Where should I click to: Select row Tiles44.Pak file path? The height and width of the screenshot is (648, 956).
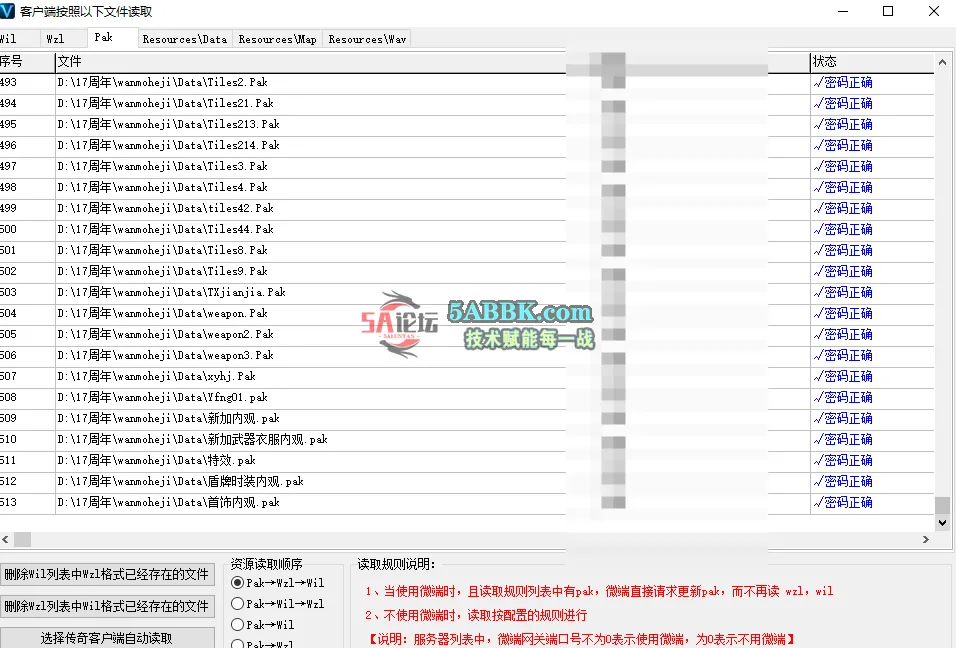click(165, 229)
